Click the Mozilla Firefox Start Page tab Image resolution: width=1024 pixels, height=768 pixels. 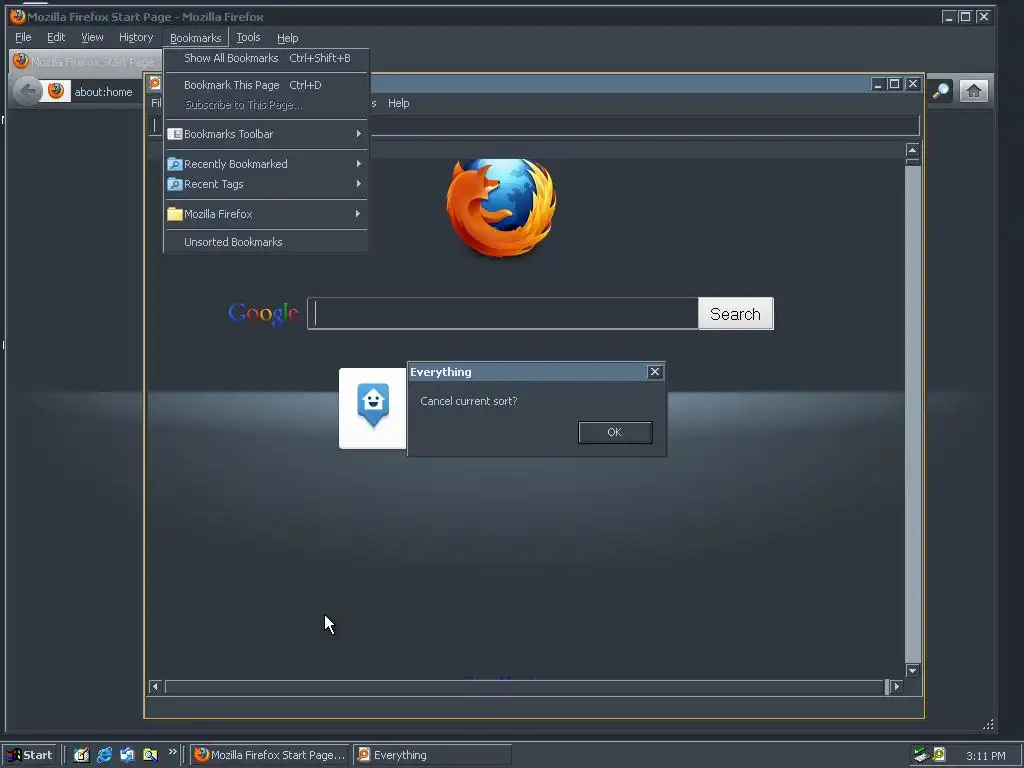click(x=86, y=62)
